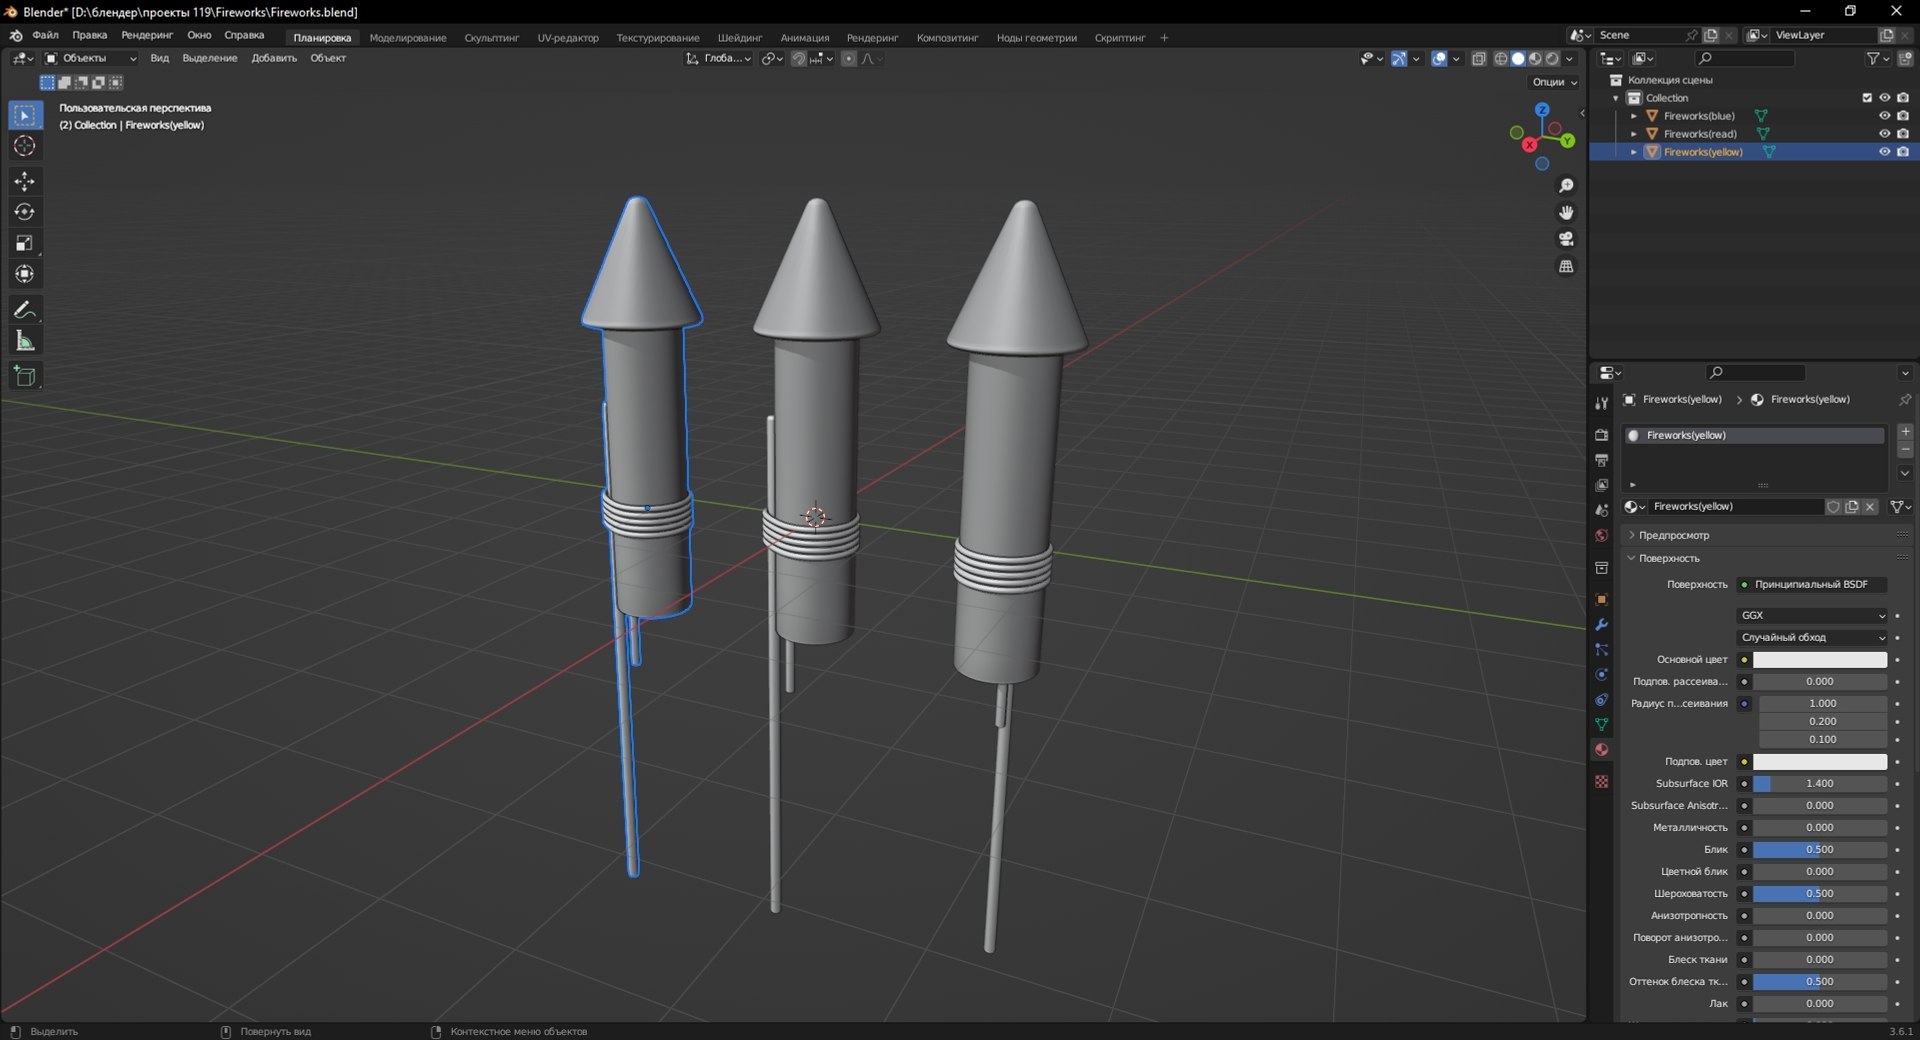Select the Move tool

click(25, 181)
